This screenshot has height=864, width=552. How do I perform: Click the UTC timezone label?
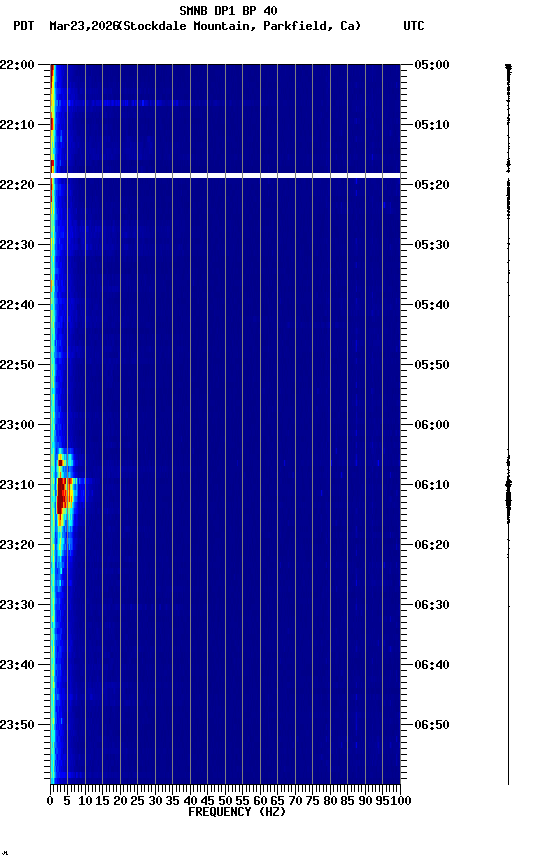pos(414,26)
